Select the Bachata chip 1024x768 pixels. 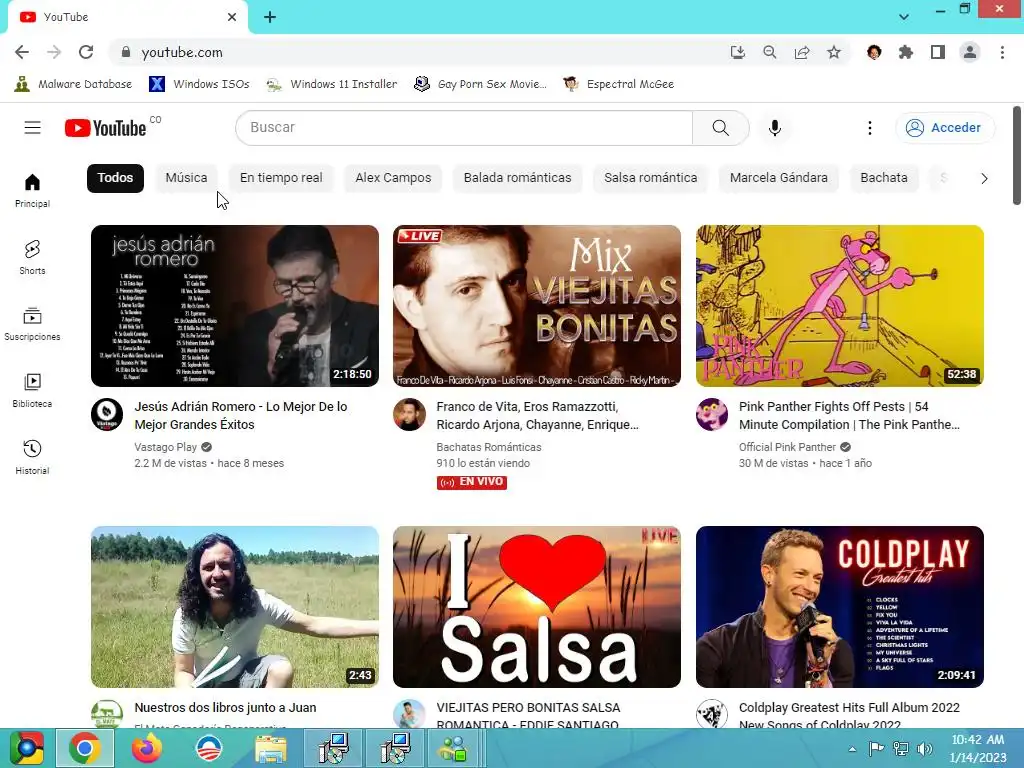pyautogui.click(x=884, y=178)
